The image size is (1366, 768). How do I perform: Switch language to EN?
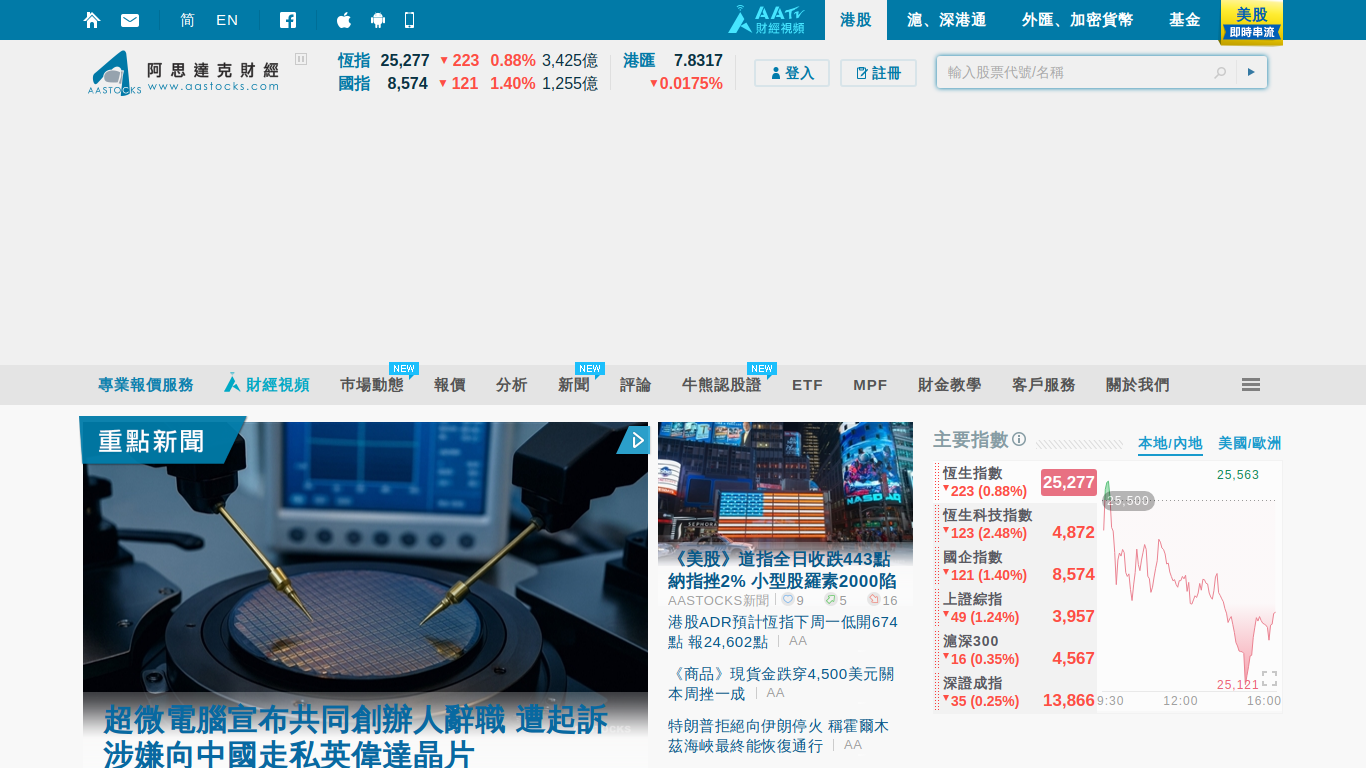[227, 20]
